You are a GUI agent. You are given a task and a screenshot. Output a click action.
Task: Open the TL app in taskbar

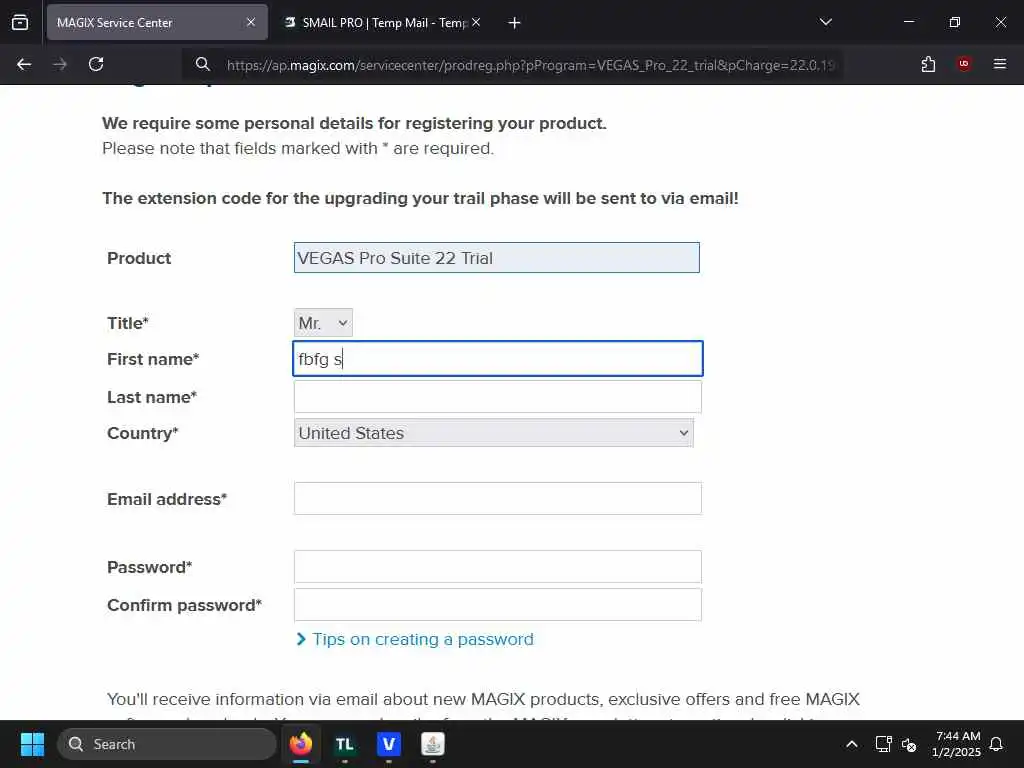pos(345,744)
